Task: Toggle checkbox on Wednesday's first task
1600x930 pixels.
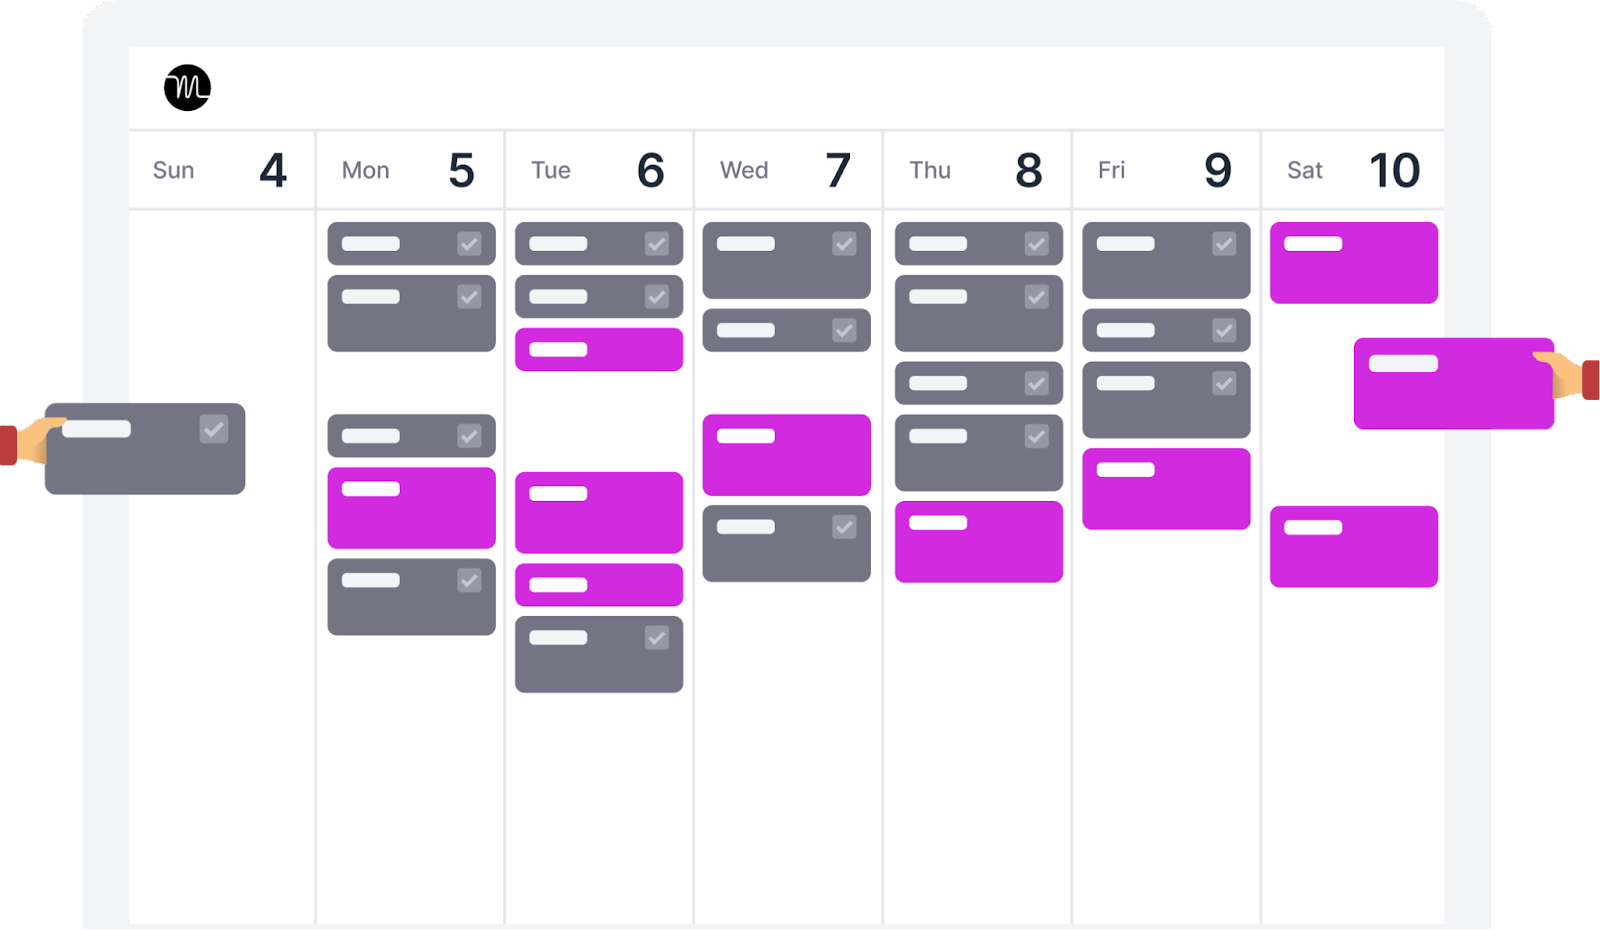Action: pyautogui.click(x=844, y=244)
